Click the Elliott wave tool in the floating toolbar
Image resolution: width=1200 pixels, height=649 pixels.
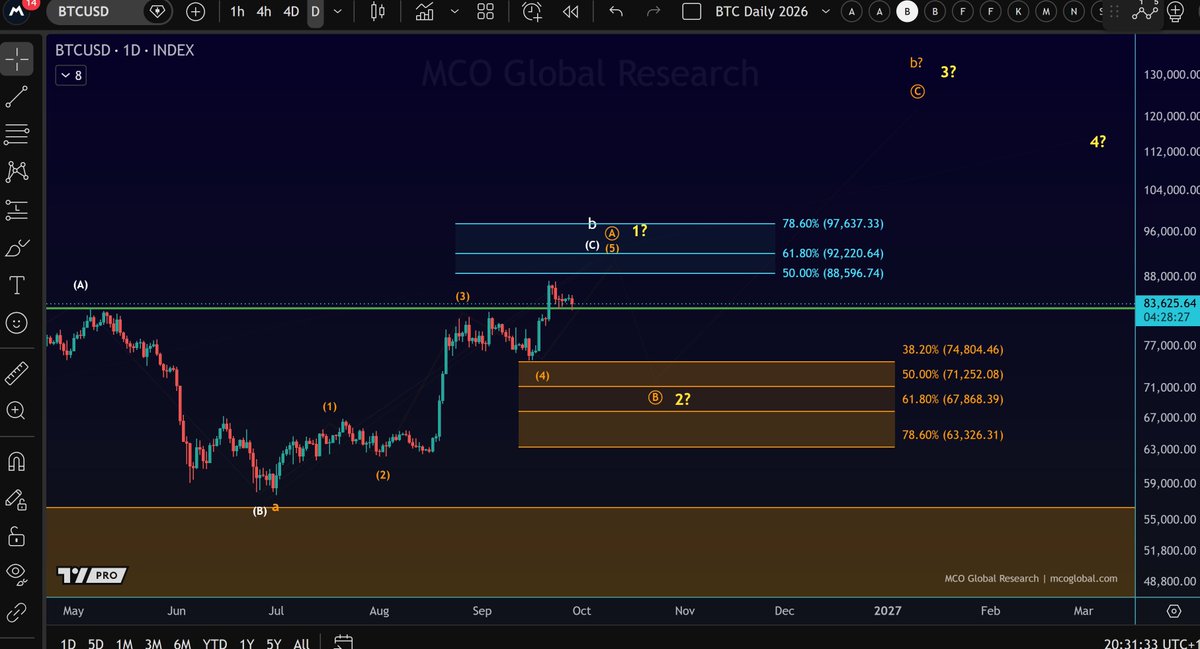1146,13
